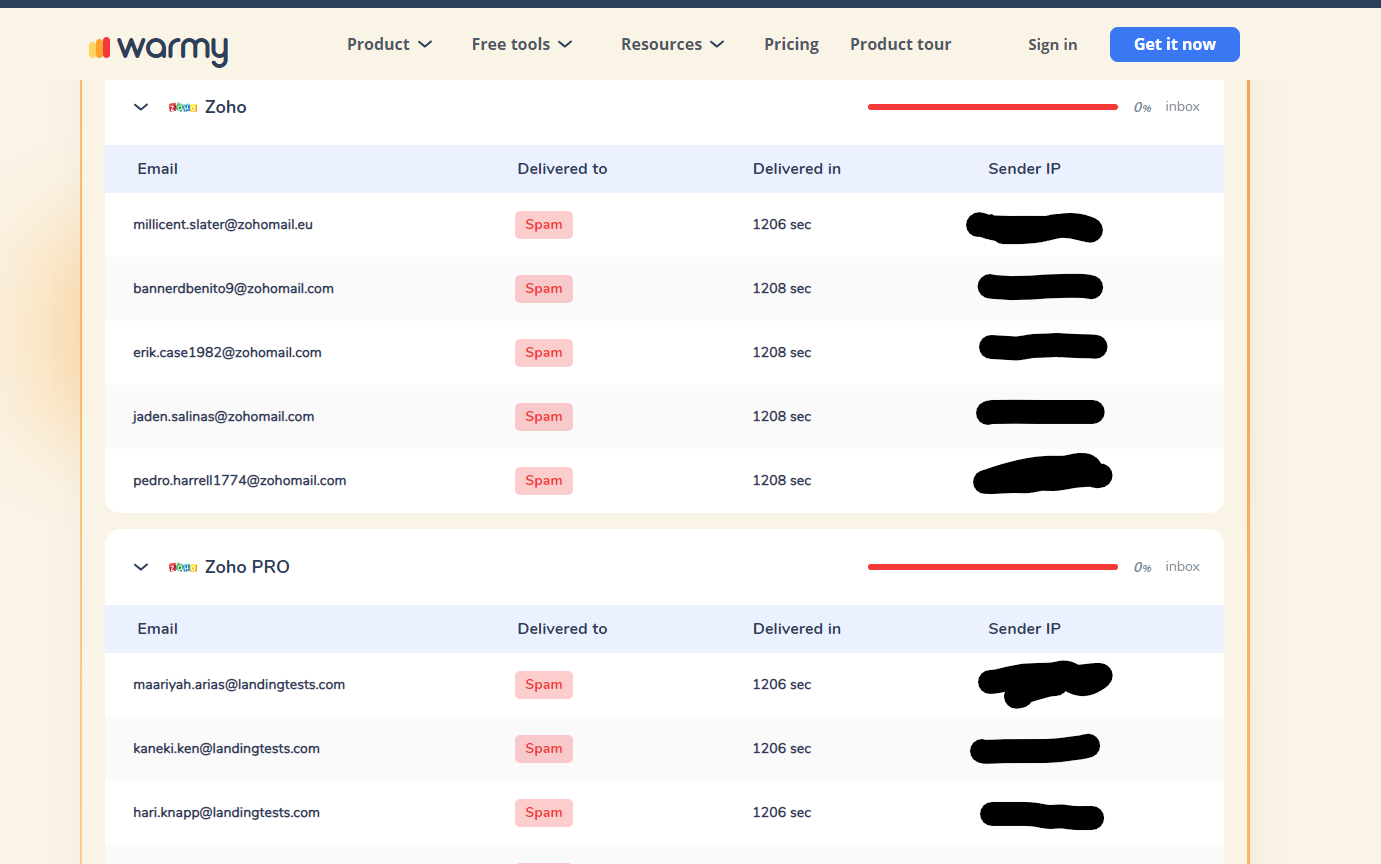The height and width of the screenshot is (864, 1381).
Task: Click the Spam badge for millicent.slater
Action: (544, 225)
